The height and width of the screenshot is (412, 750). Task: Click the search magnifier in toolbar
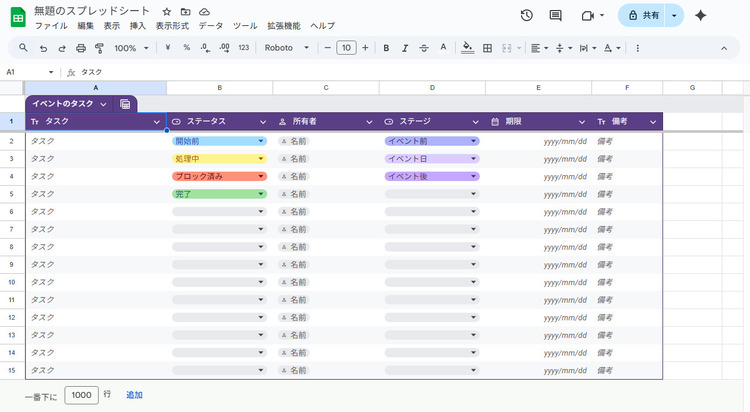pyautogui.click(x=23, y=48)
